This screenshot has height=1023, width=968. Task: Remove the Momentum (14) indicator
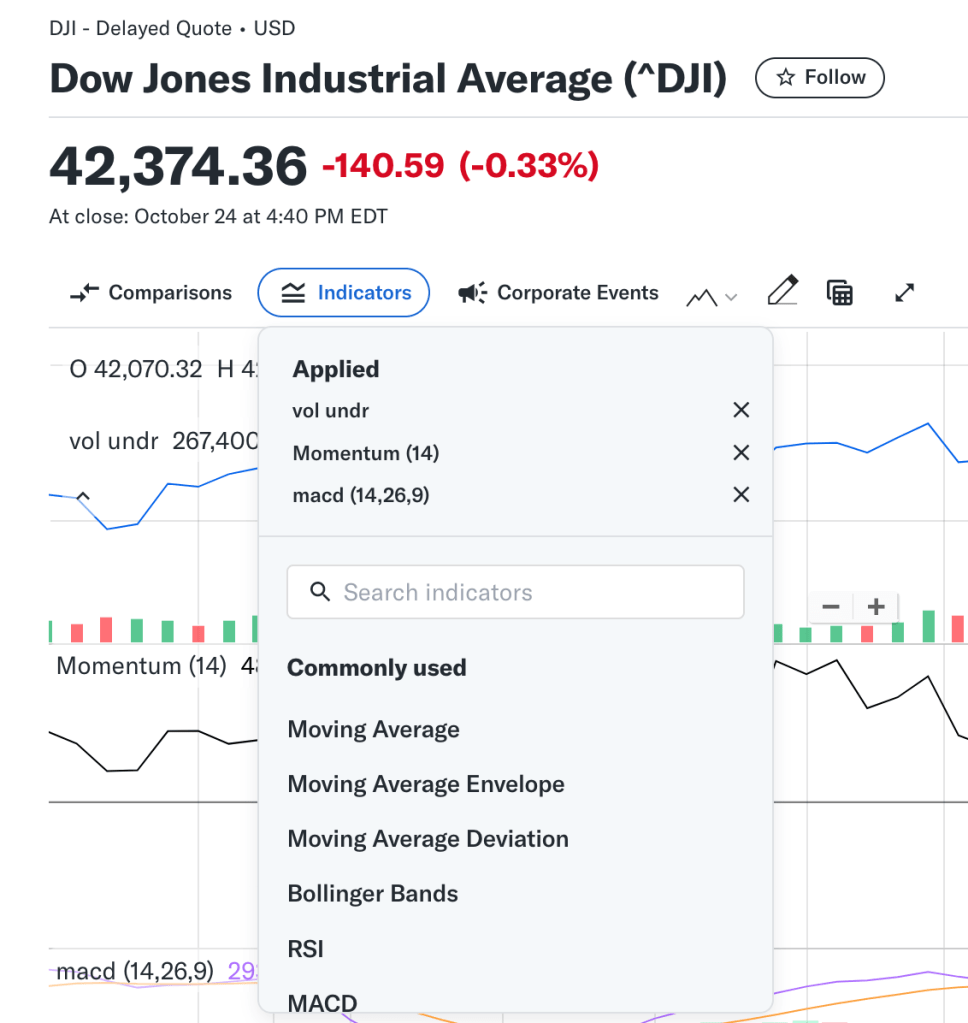pyautogui.click(x=740, y=453)
